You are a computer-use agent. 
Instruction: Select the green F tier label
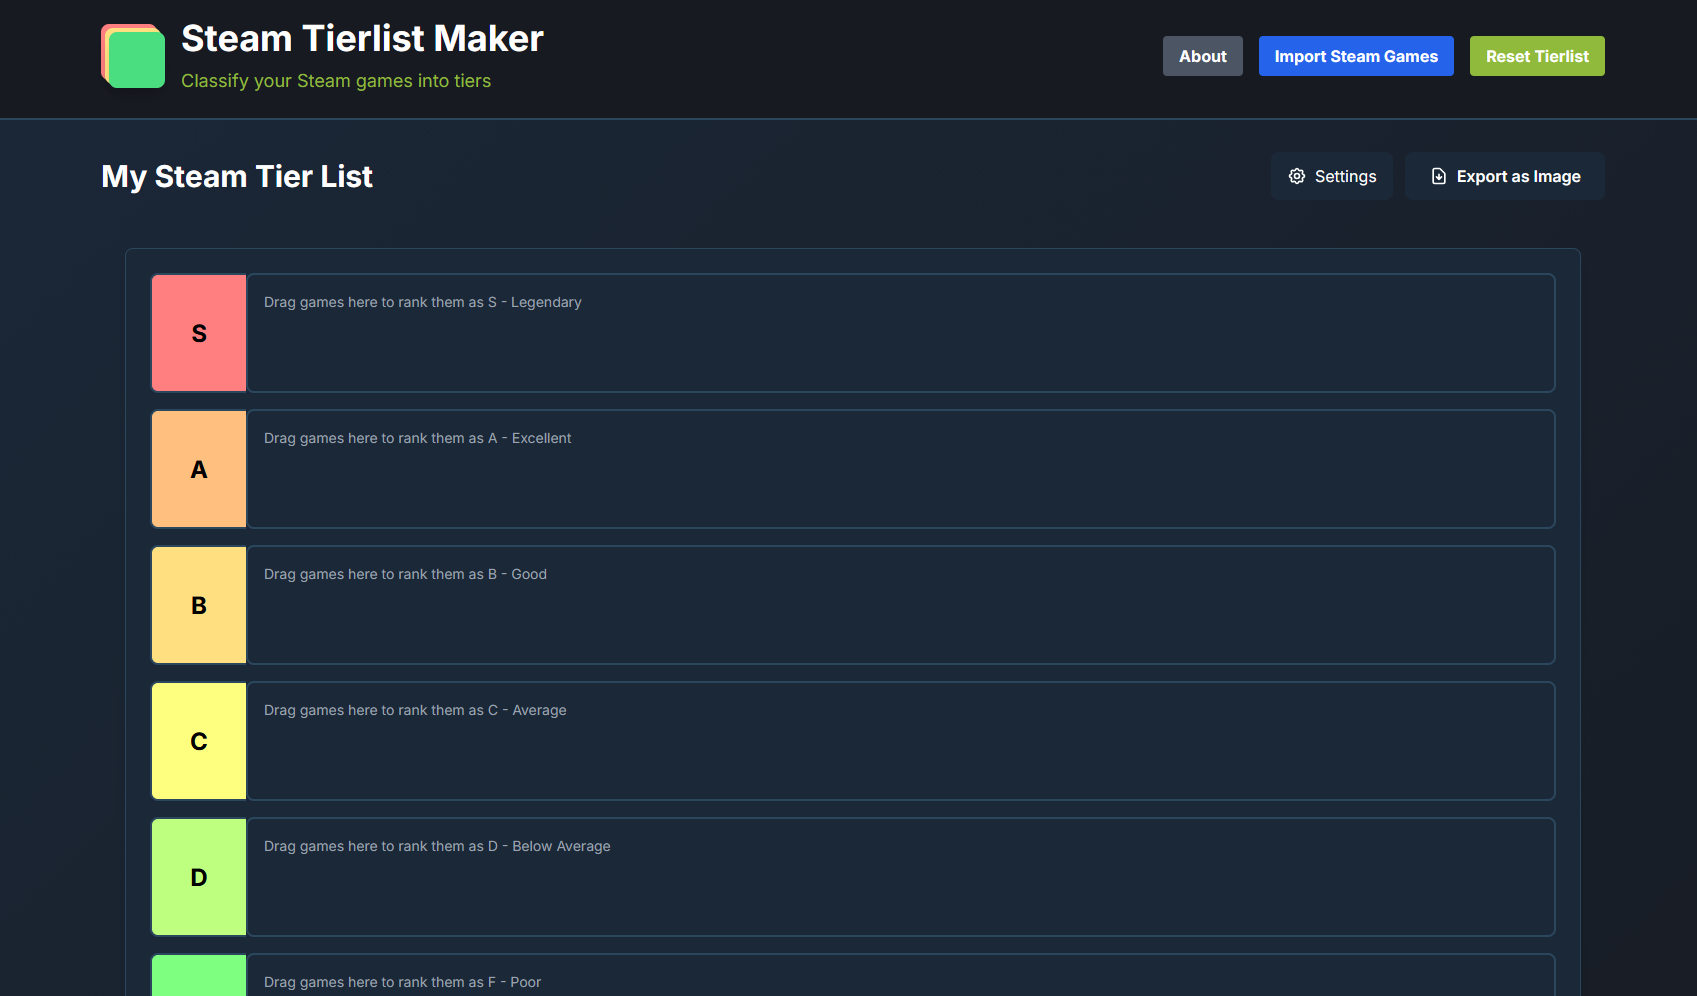(x=199, y=976)
